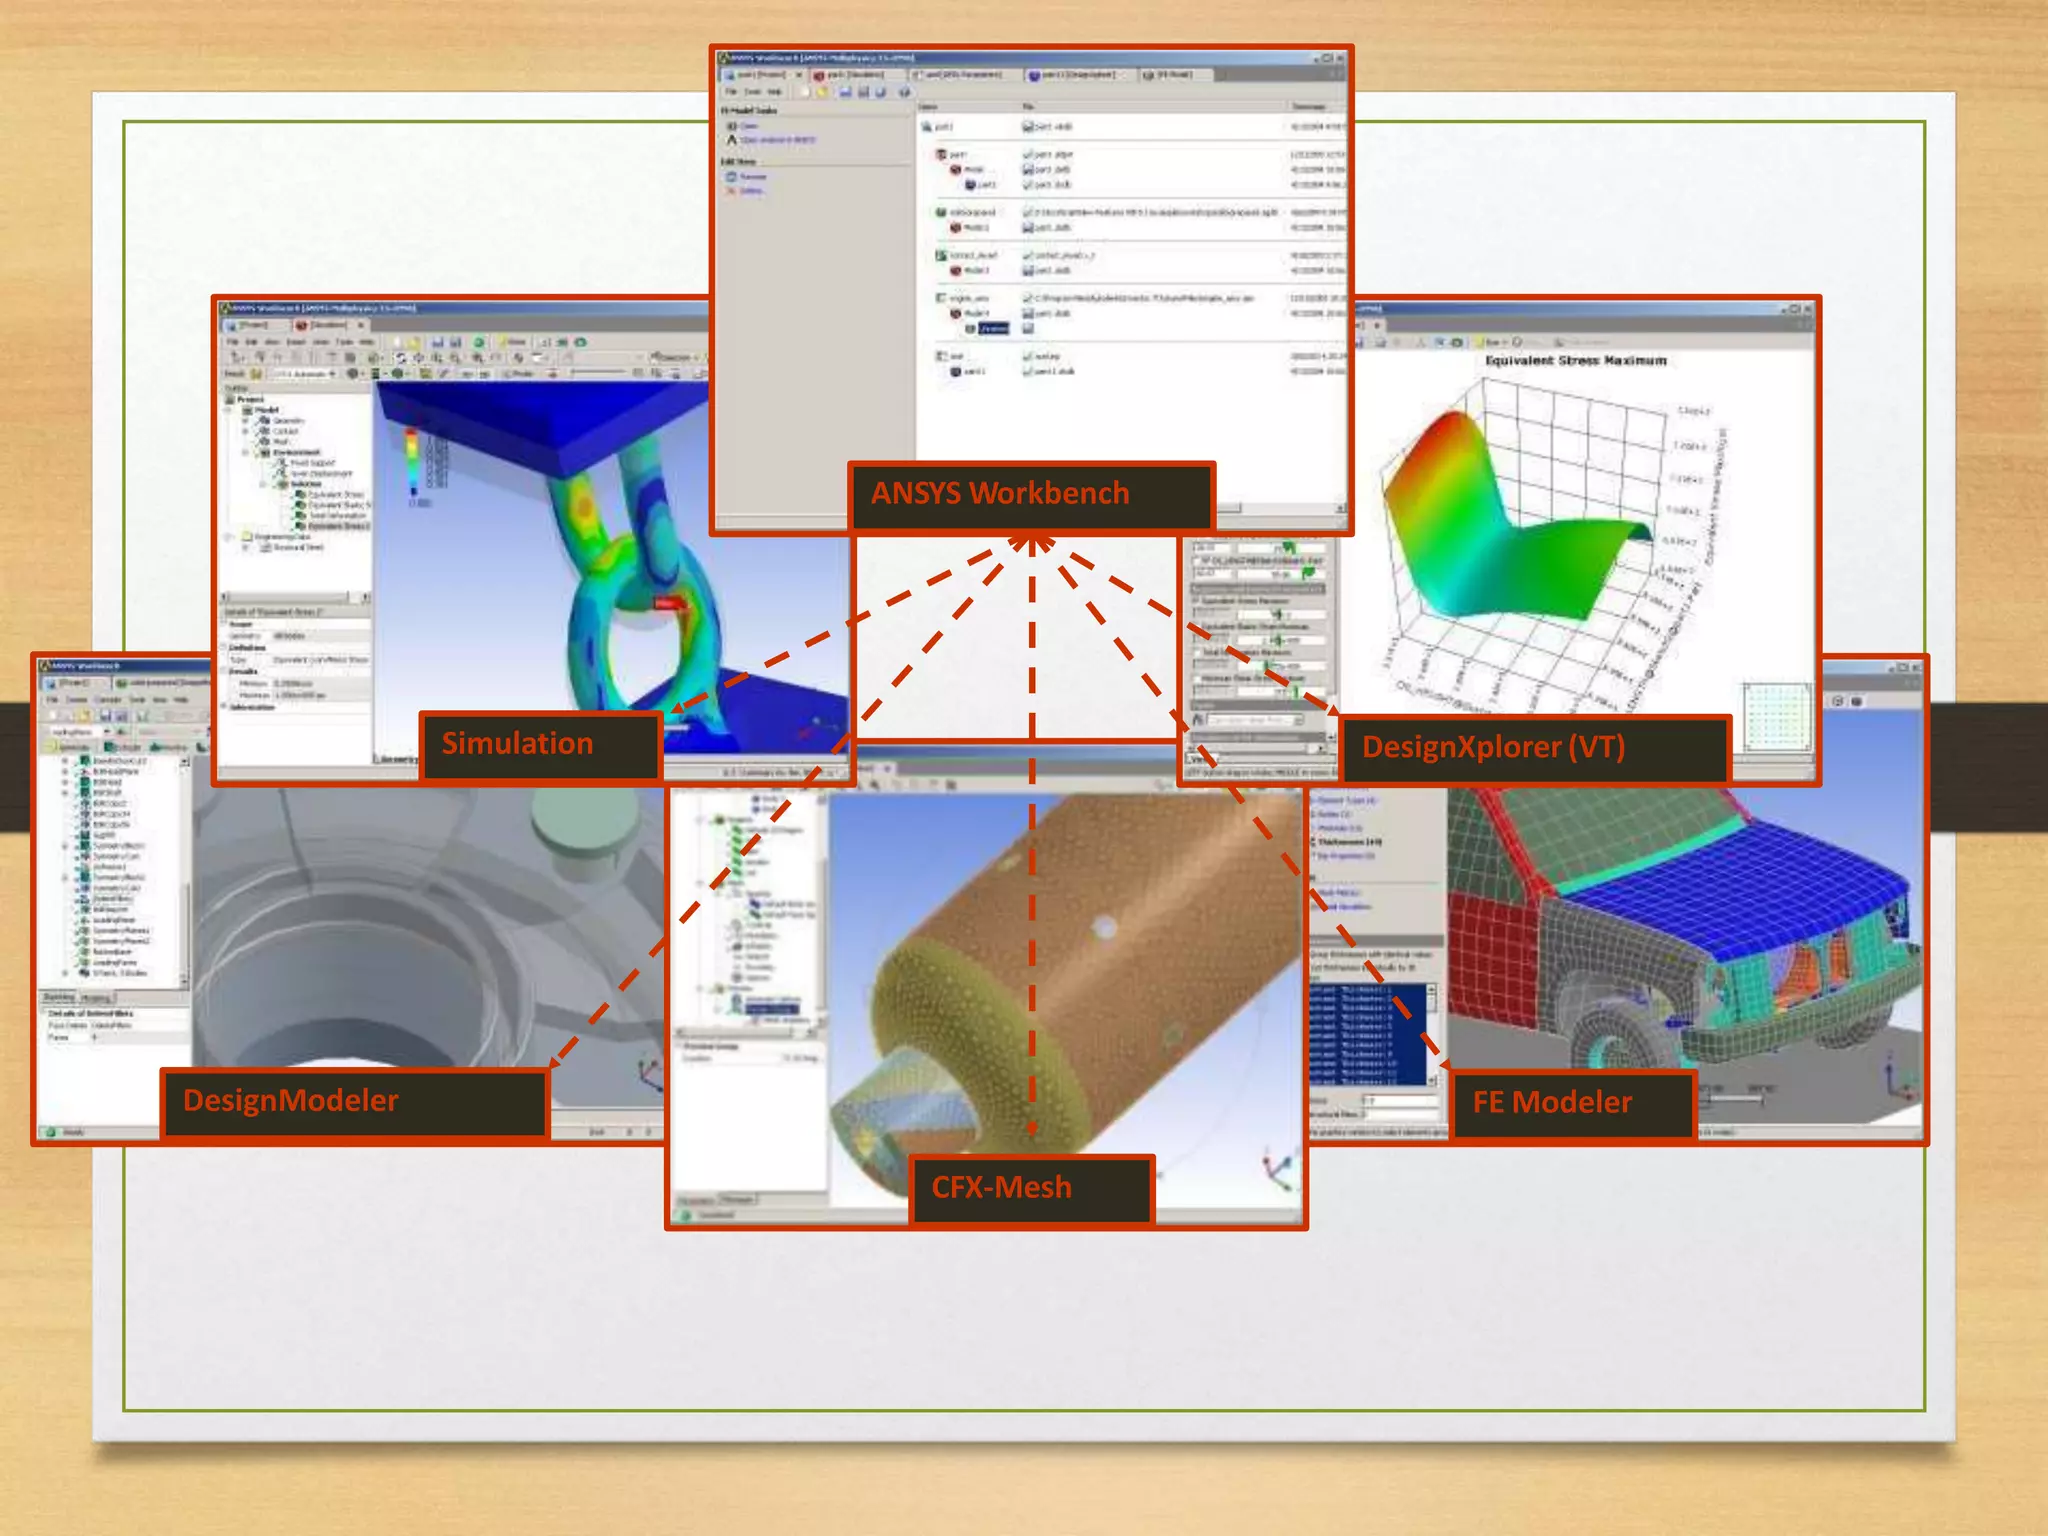The height and width of the screenshot is (1536, 2048).
Task: Switch to the Modeling tab in DesignModeler
Action: tap(96, 997)
